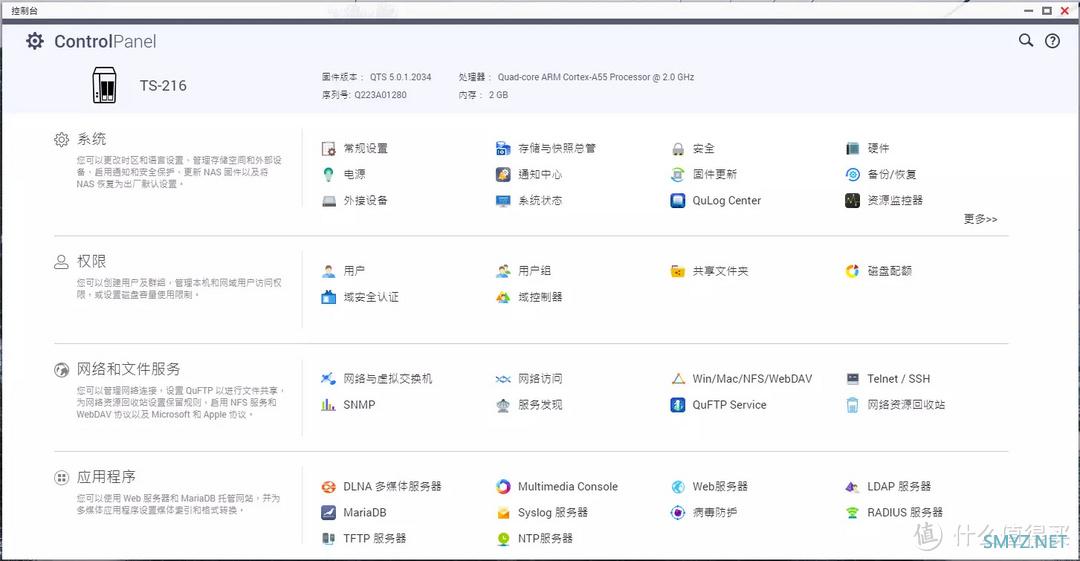This screenshot has height=561, width=1080.
Task: Open 常规设置 general settings icon
Action: pyautogui.click(x=329, y=148)
